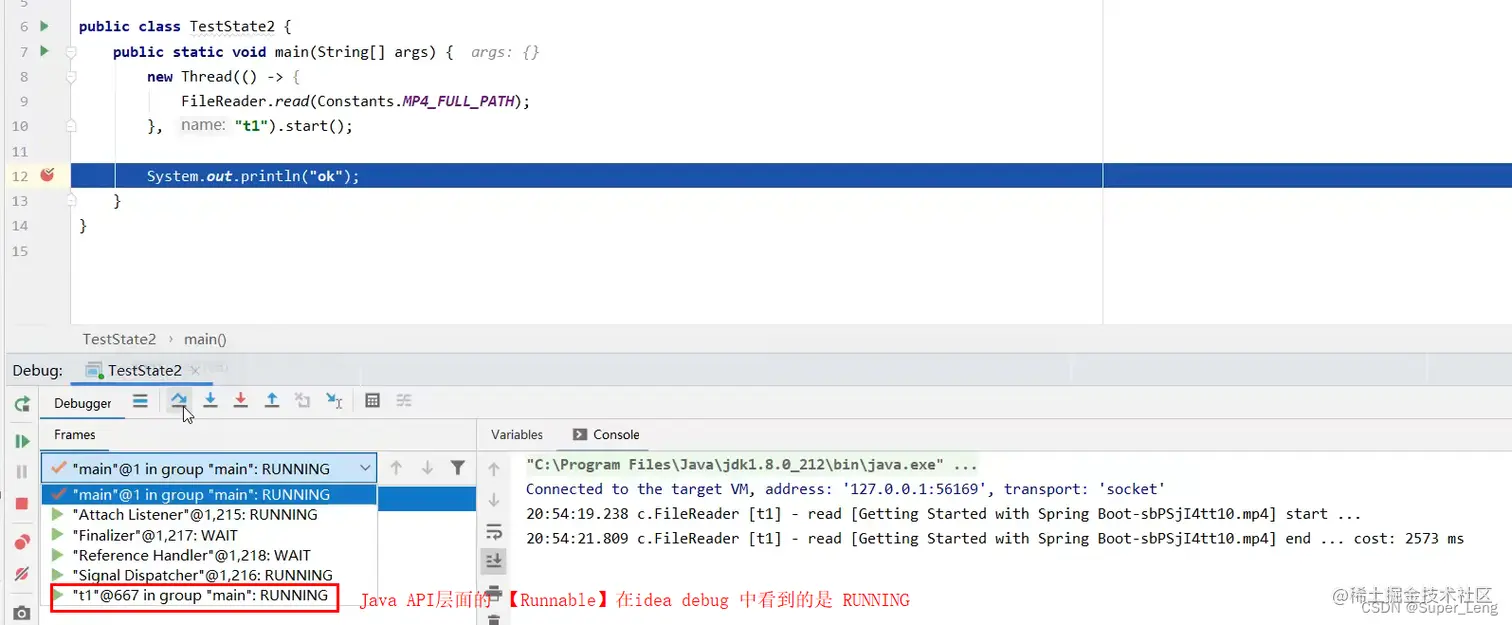Select "Reference Handler" thread
1512x625 pixels.
pyautogui.click(x=209, y=555)
